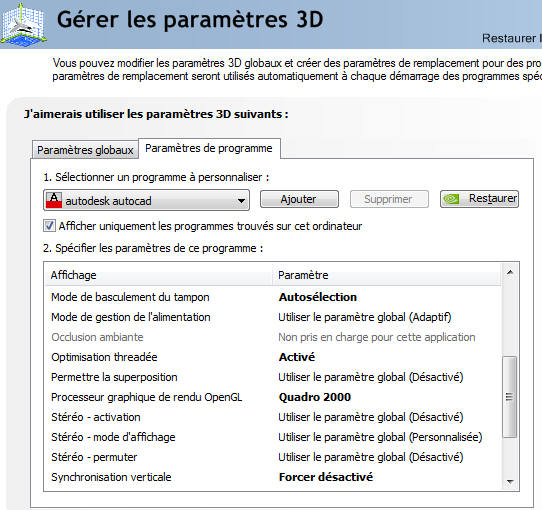Click the Affichage column header
Image resolution: width=542 pixels, height=510 pixels.
click(x=159, y=275)
